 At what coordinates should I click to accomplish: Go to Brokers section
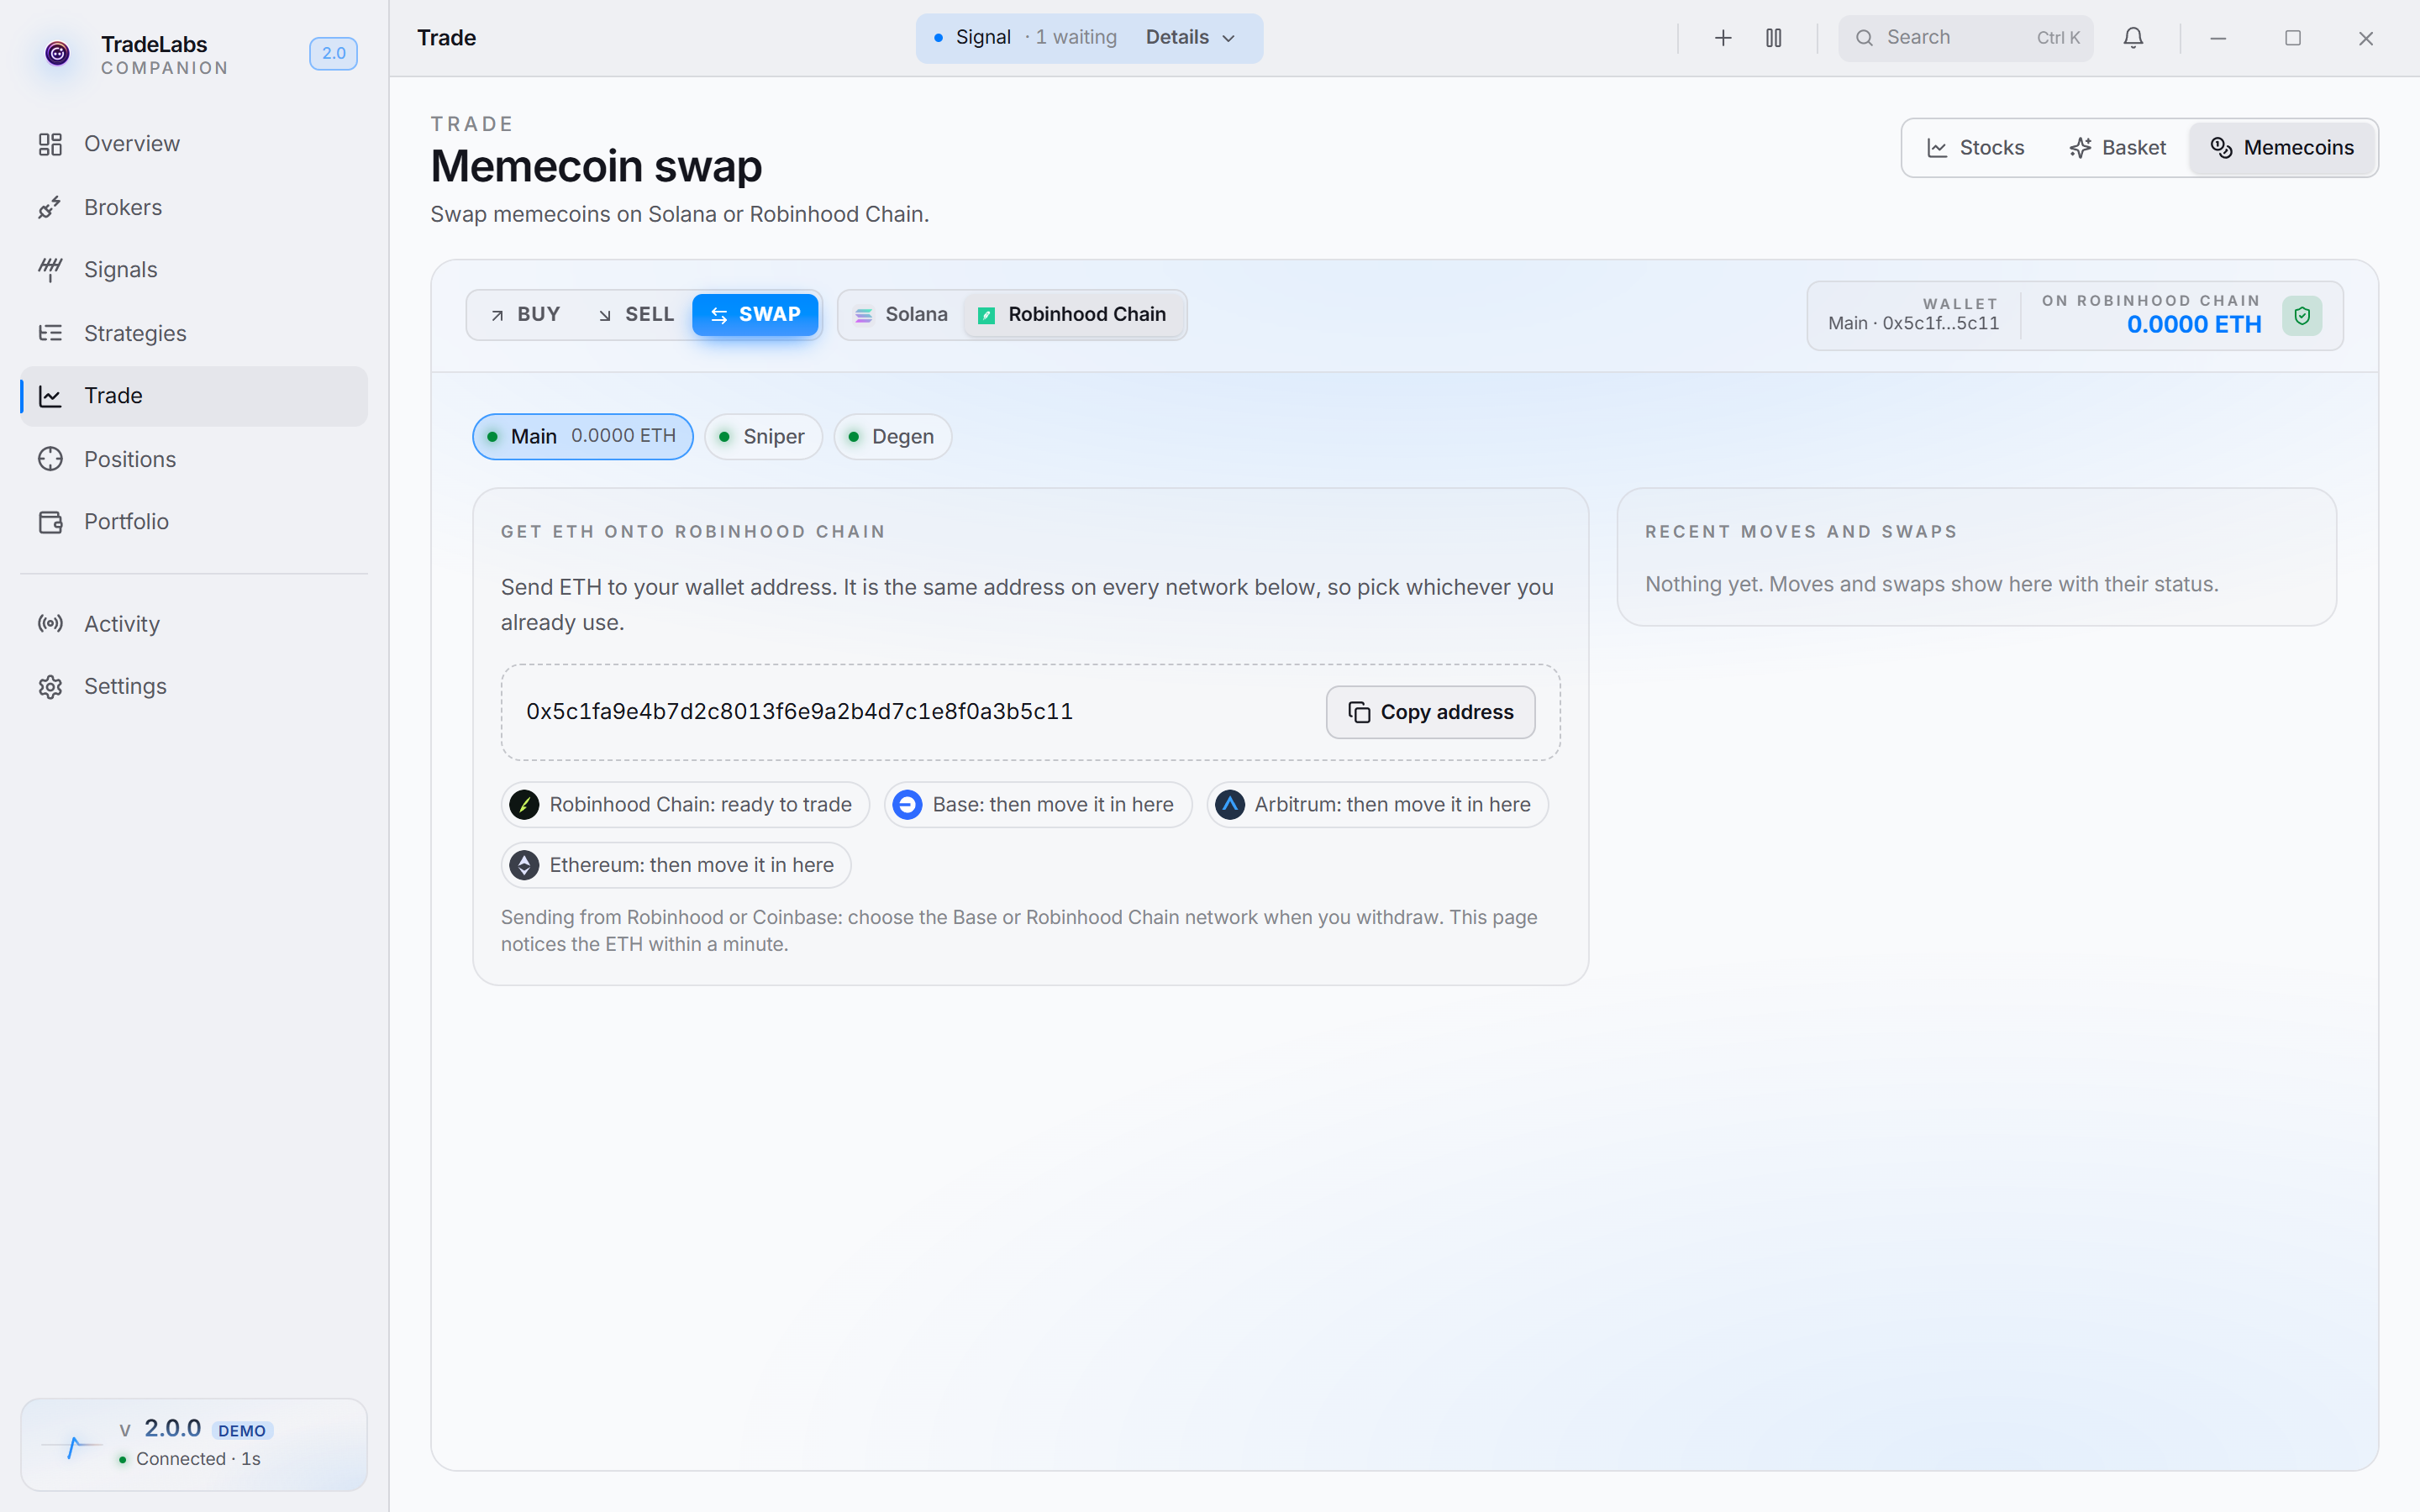(x=194, y=207)
